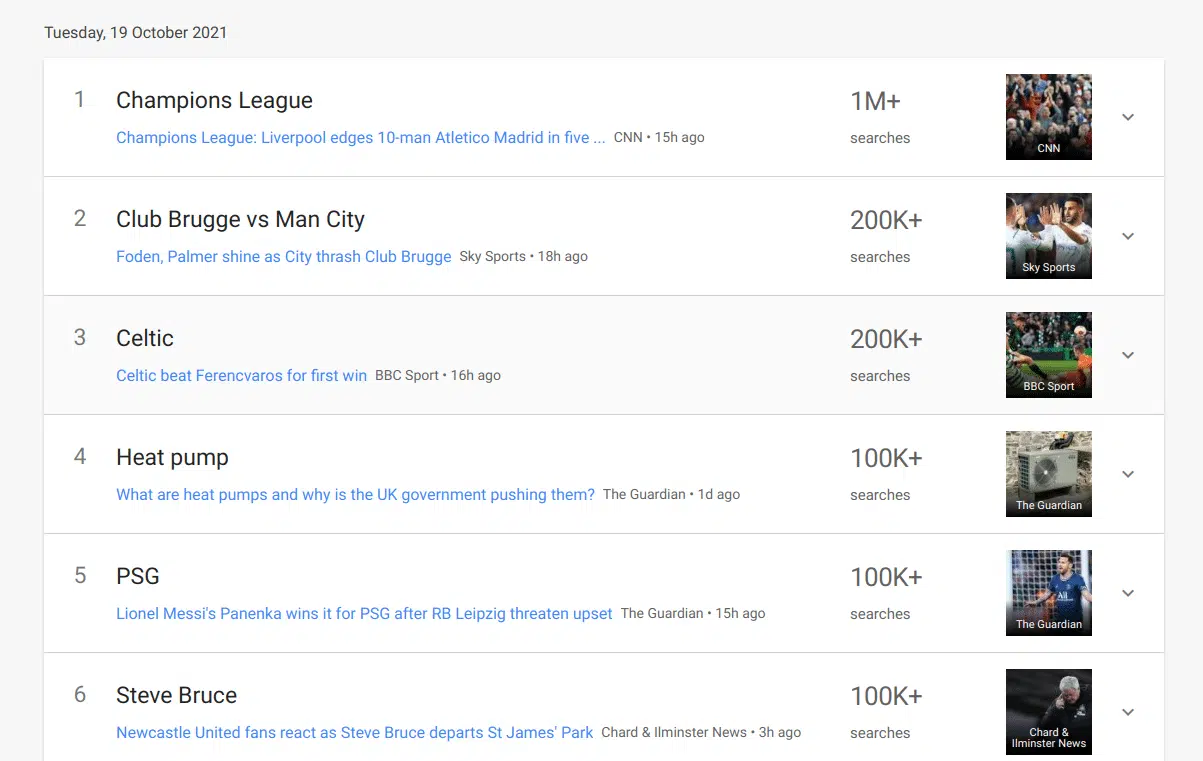Click the CNN • 15h ago source text
Viewport: 1203px width, 761px height.
pos(659,137)
